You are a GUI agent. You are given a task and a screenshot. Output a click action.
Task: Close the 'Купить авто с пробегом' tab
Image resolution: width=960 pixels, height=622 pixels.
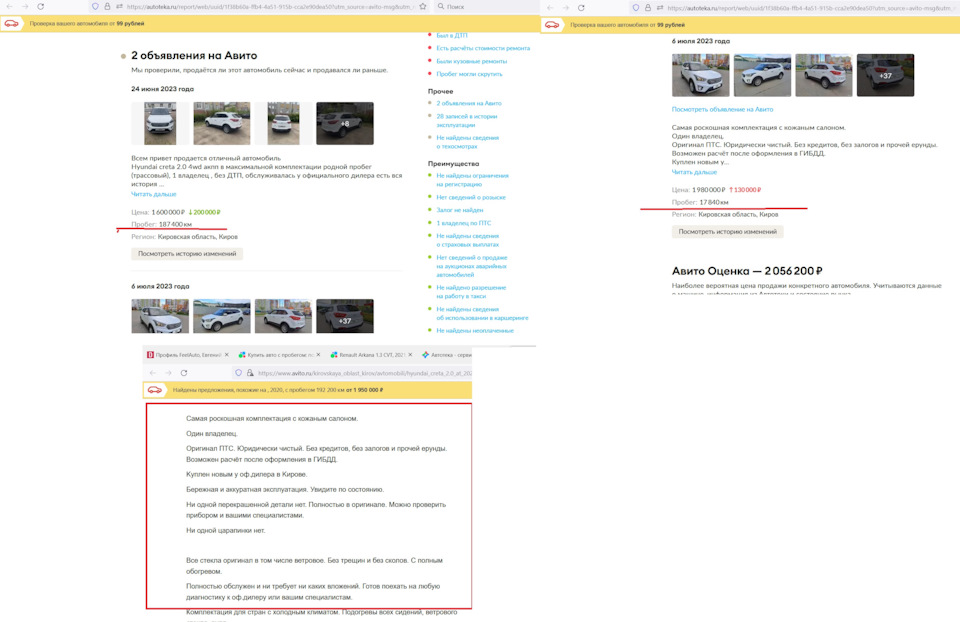pyautogui.click(x=318, y=354)
